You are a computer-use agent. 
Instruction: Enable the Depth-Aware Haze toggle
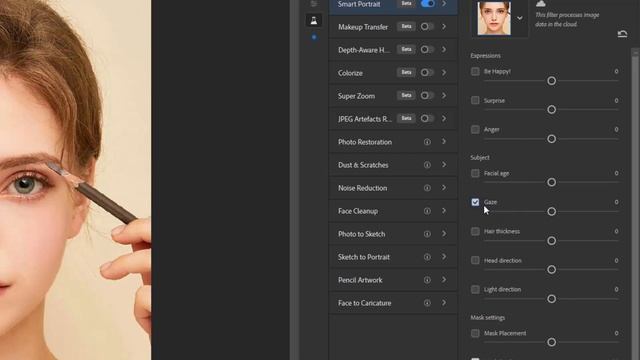tap(427, 49)
